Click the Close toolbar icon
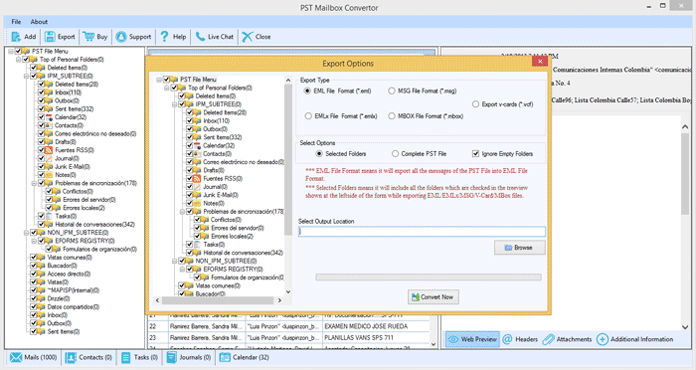Viewport: 696px width, 370px height. coord(247,37)
